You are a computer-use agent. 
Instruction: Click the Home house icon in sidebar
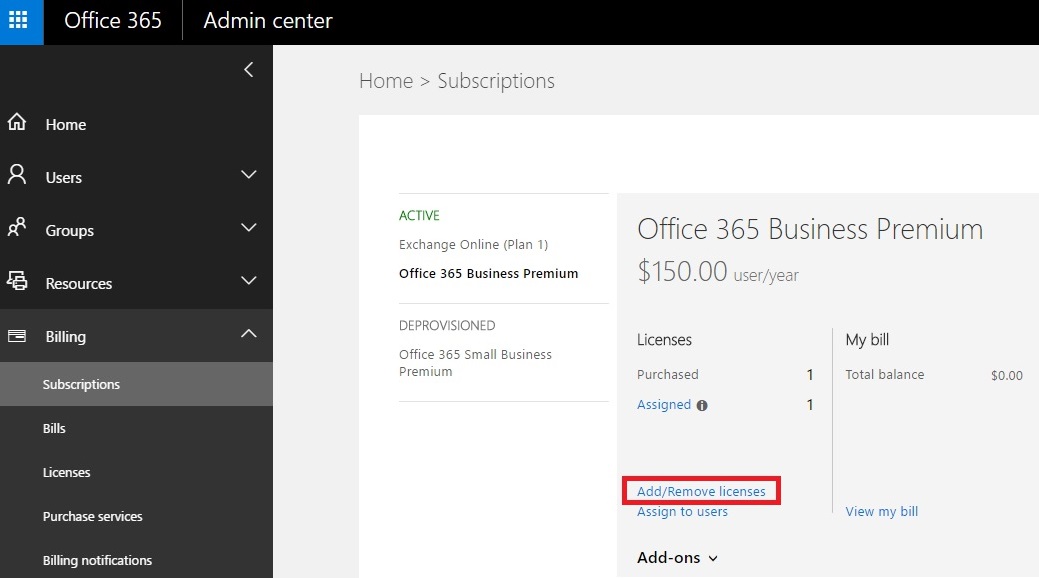[17, 123]
